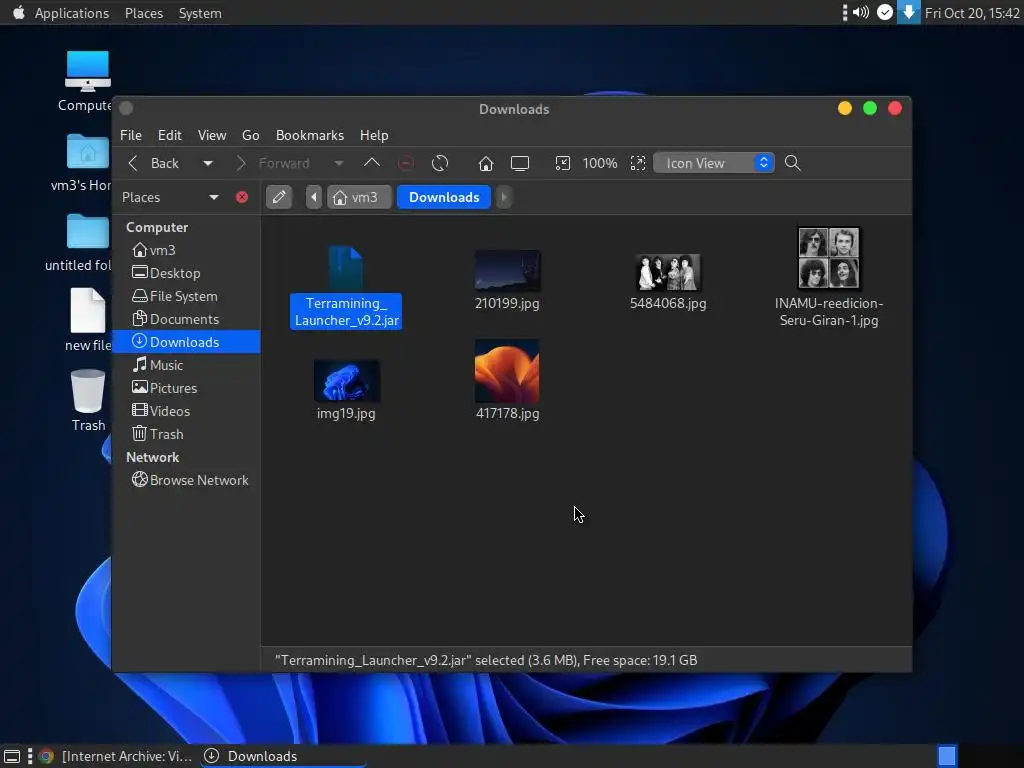
Task: Click the blue download arrow tray icon
Action: 908,12
